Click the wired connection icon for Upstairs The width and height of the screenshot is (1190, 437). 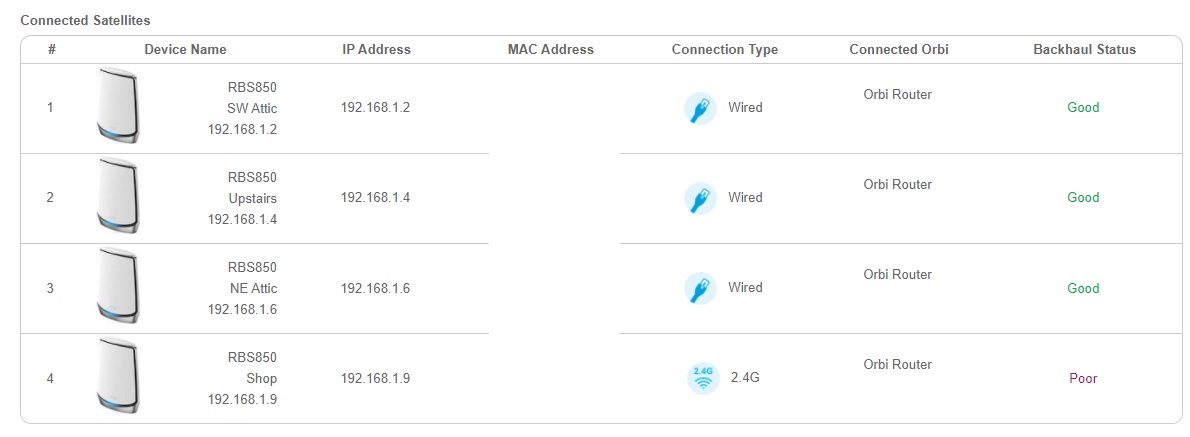[x=700, y=198]
